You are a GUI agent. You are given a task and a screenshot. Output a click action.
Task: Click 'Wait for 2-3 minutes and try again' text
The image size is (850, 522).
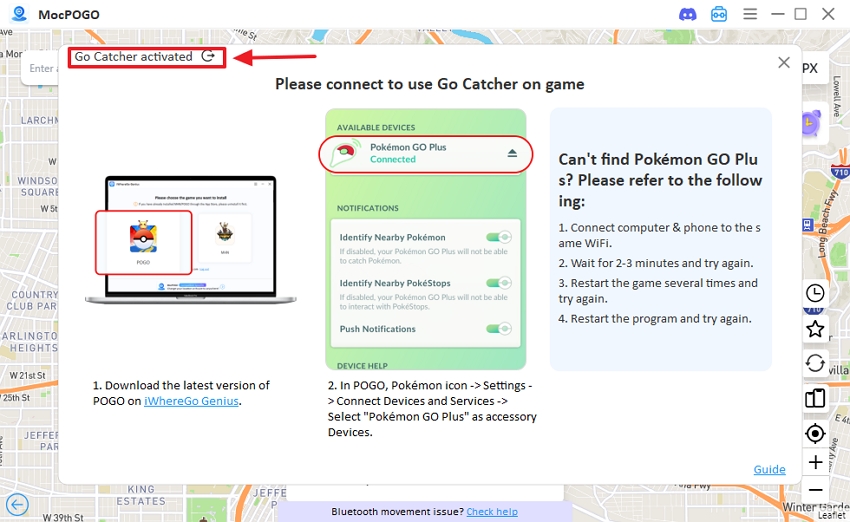point(656,263)
